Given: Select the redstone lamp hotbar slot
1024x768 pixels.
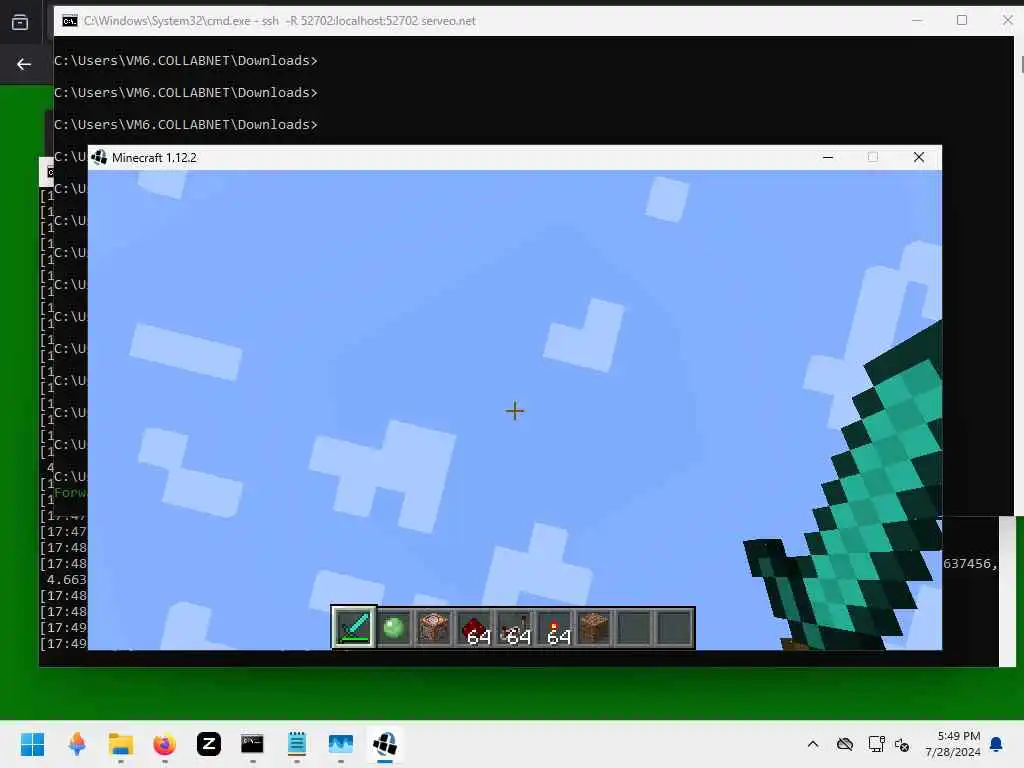Looking at the screenshot, I should coord(434,628).
